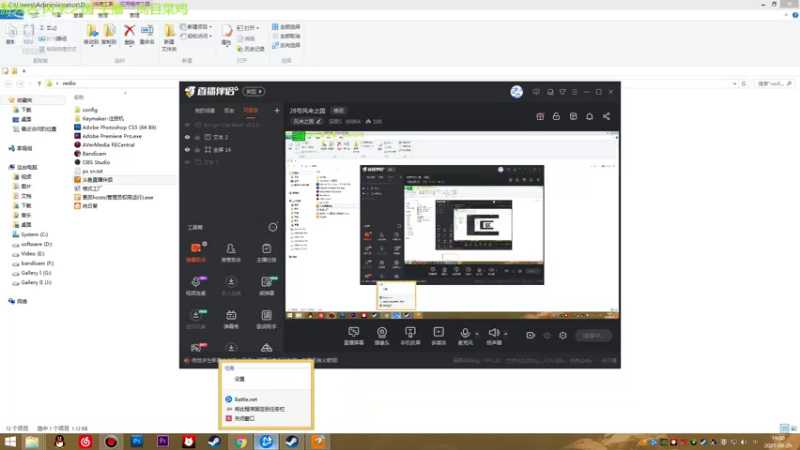Toggle visibility eye of Bongo Cat Mver source
Screen dimensions: 800x450
click(x=187, y=125)
